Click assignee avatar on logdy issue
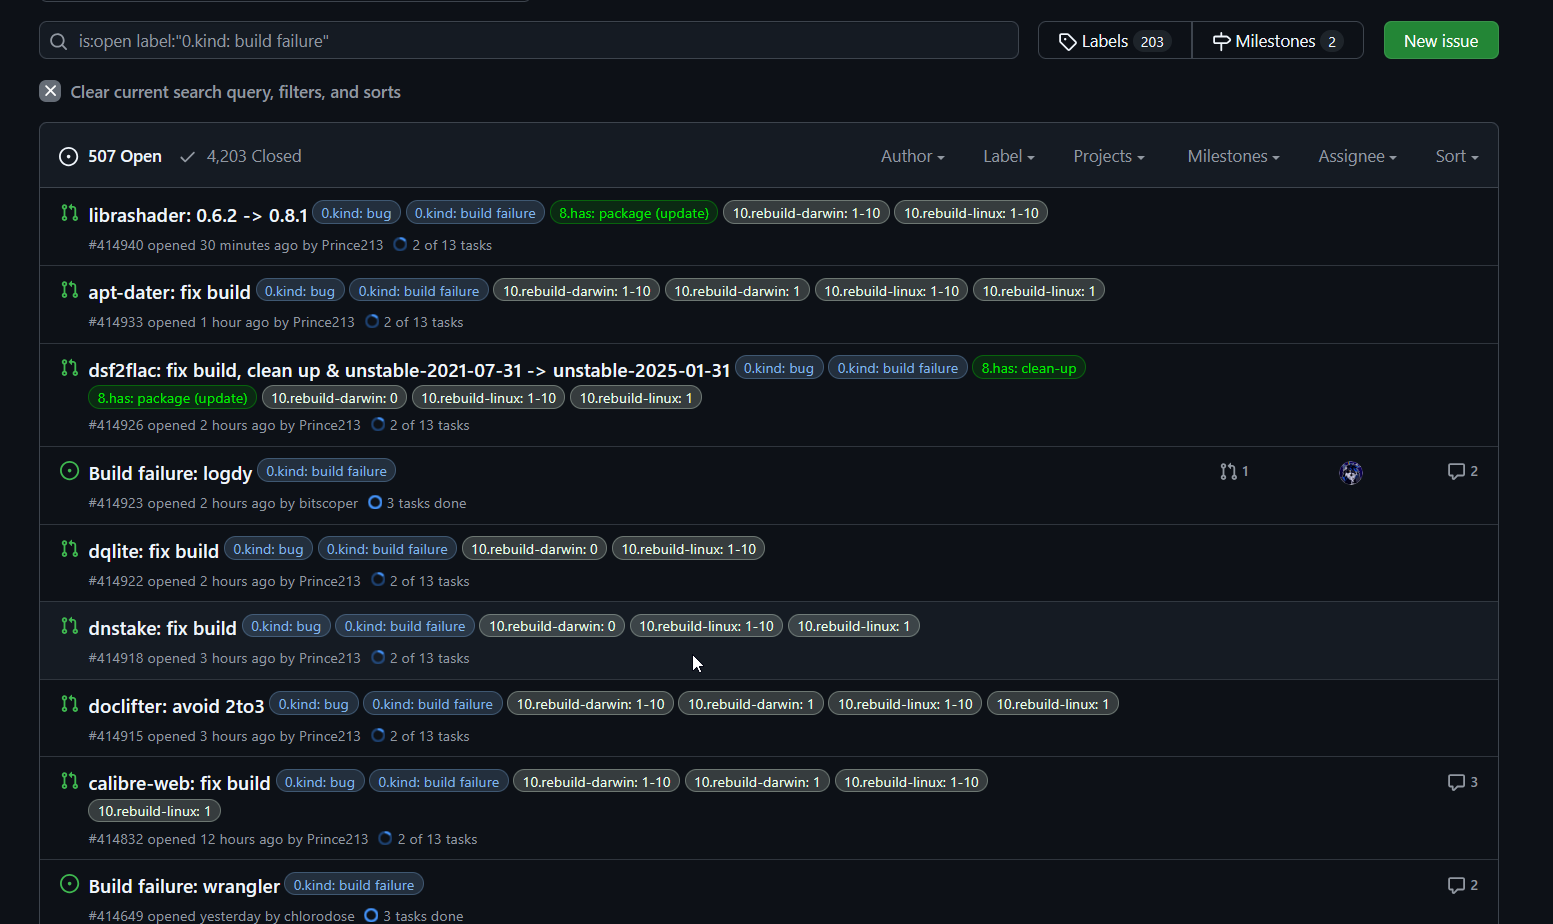Viewport: 1553px width, 924px height. point(1351,473)
